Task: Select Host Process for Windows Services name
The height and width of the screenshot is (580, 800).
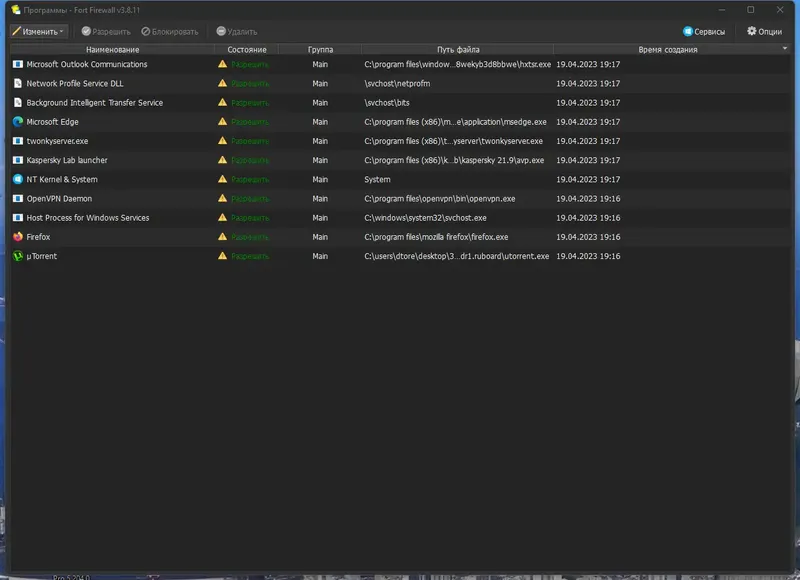Action: click(88, 218)
